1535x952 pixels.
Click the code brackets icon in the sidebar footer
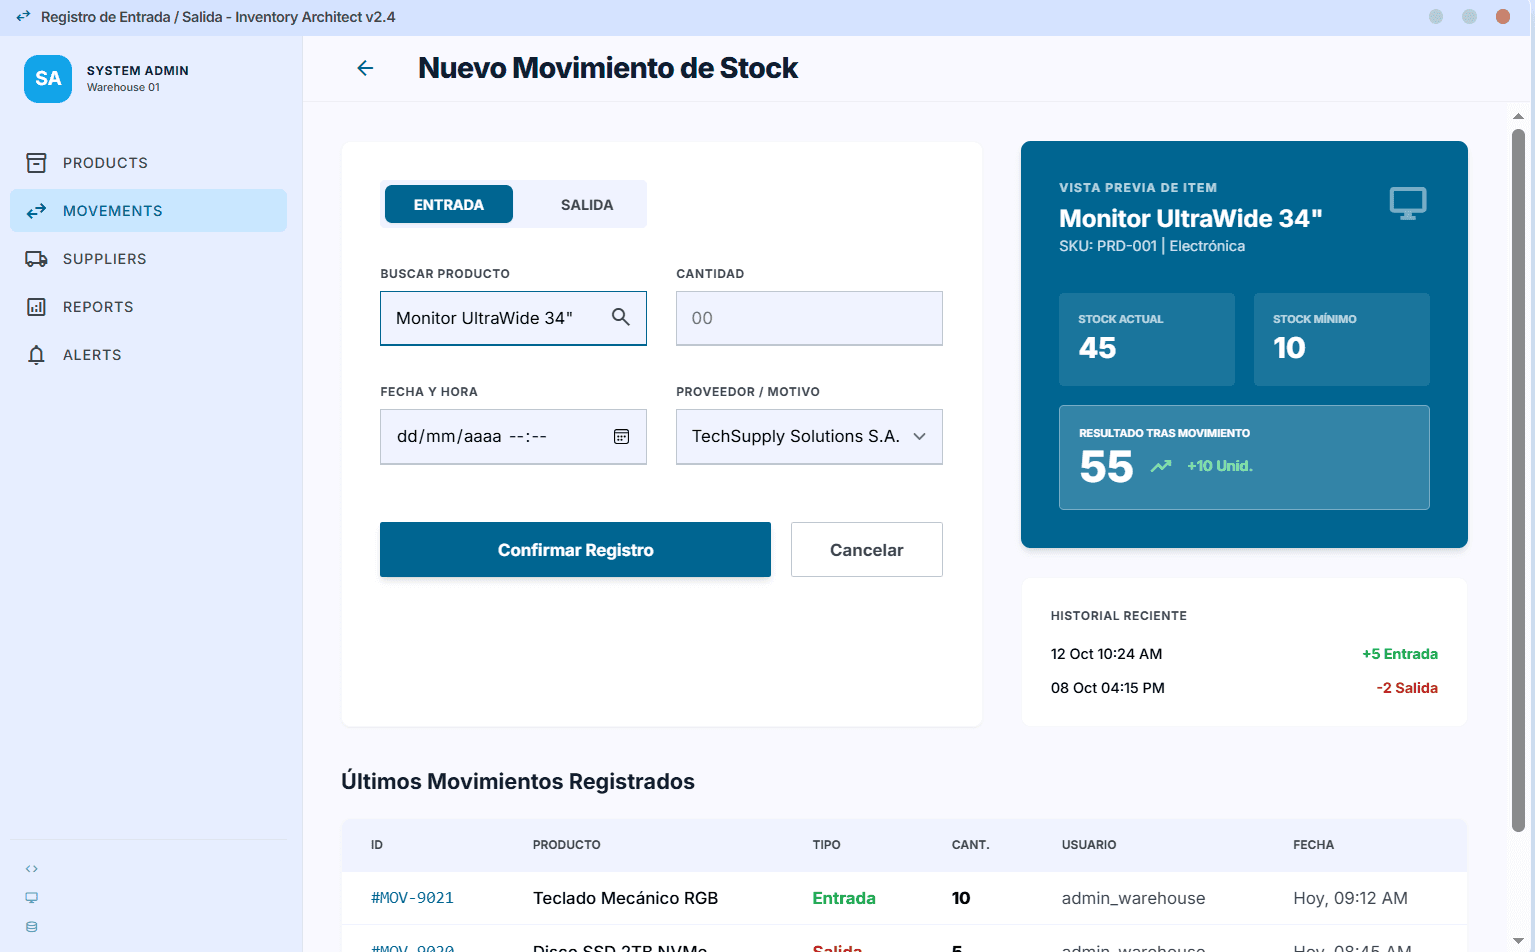(32, 869)
